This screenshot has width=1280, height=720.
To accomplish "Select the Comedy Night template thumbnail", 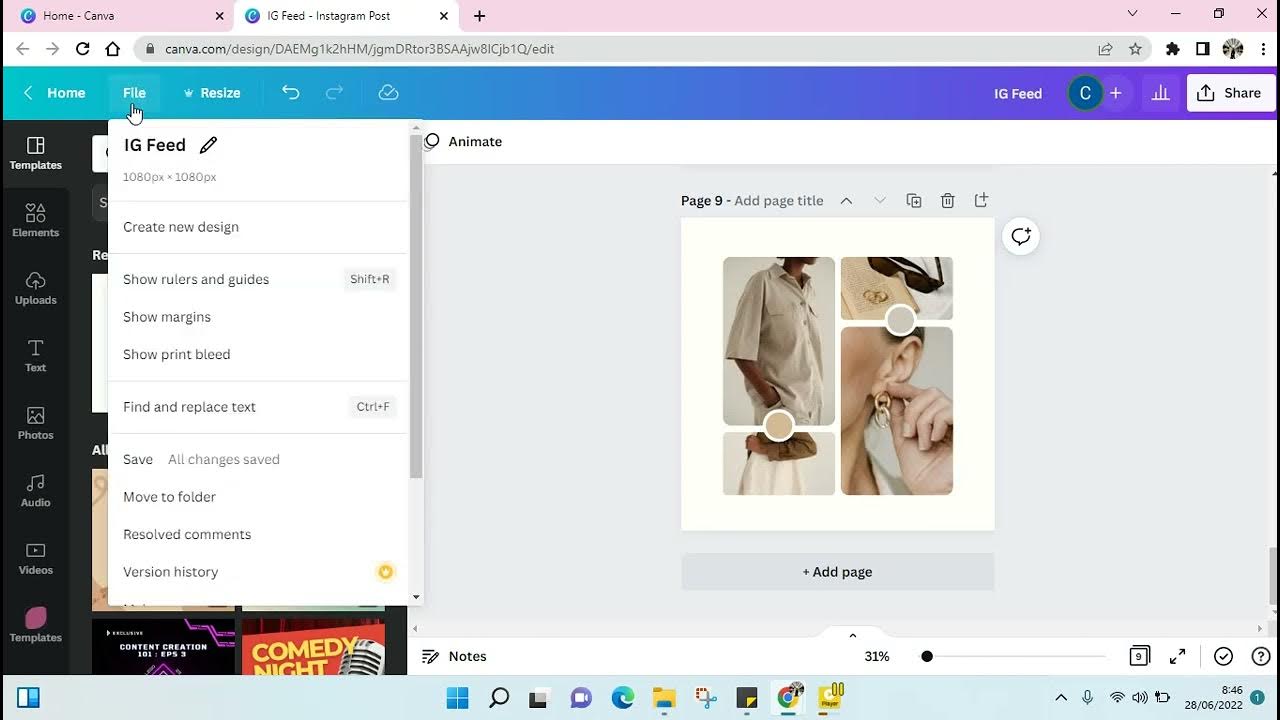I will pyautogui.click(x=313, y=646).
